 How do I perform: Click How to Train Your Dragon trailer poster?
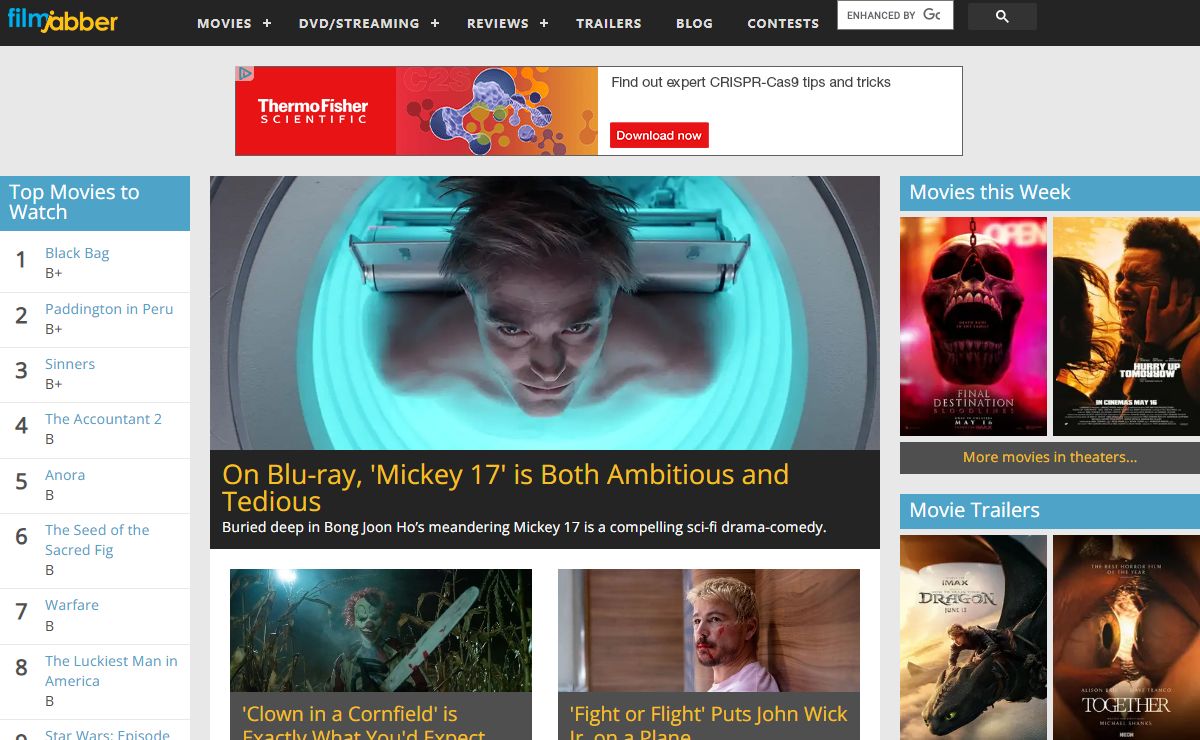(973, 637)
